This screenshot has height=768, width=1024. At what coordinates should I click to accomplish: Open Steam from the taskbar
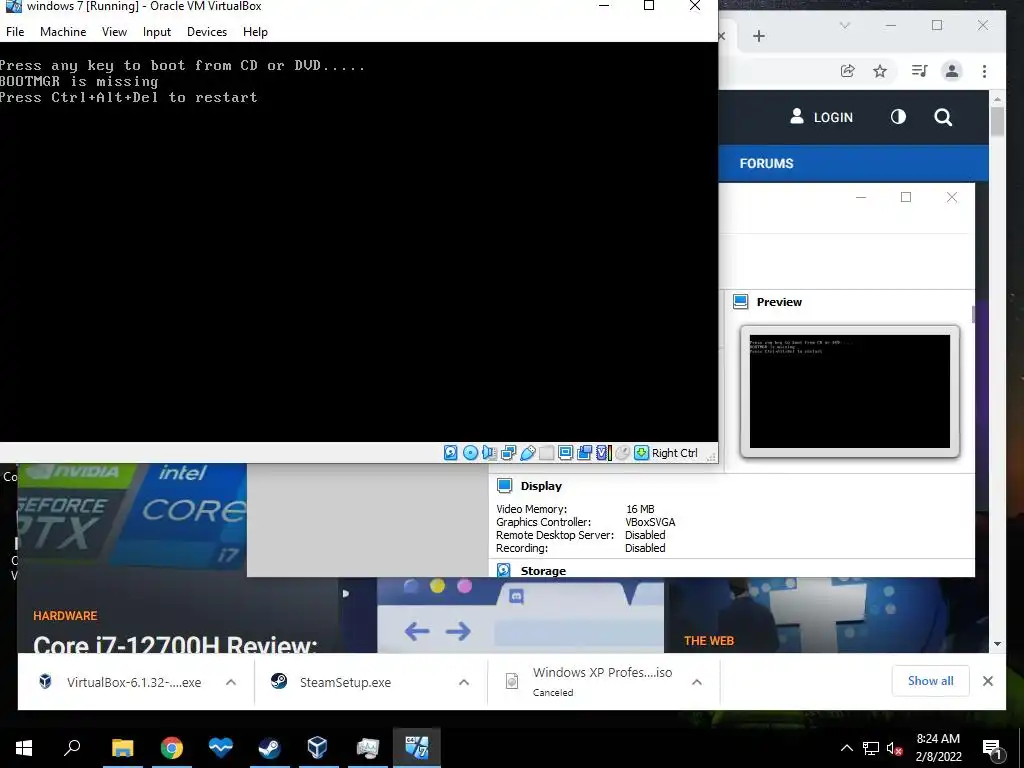[269, 747]
